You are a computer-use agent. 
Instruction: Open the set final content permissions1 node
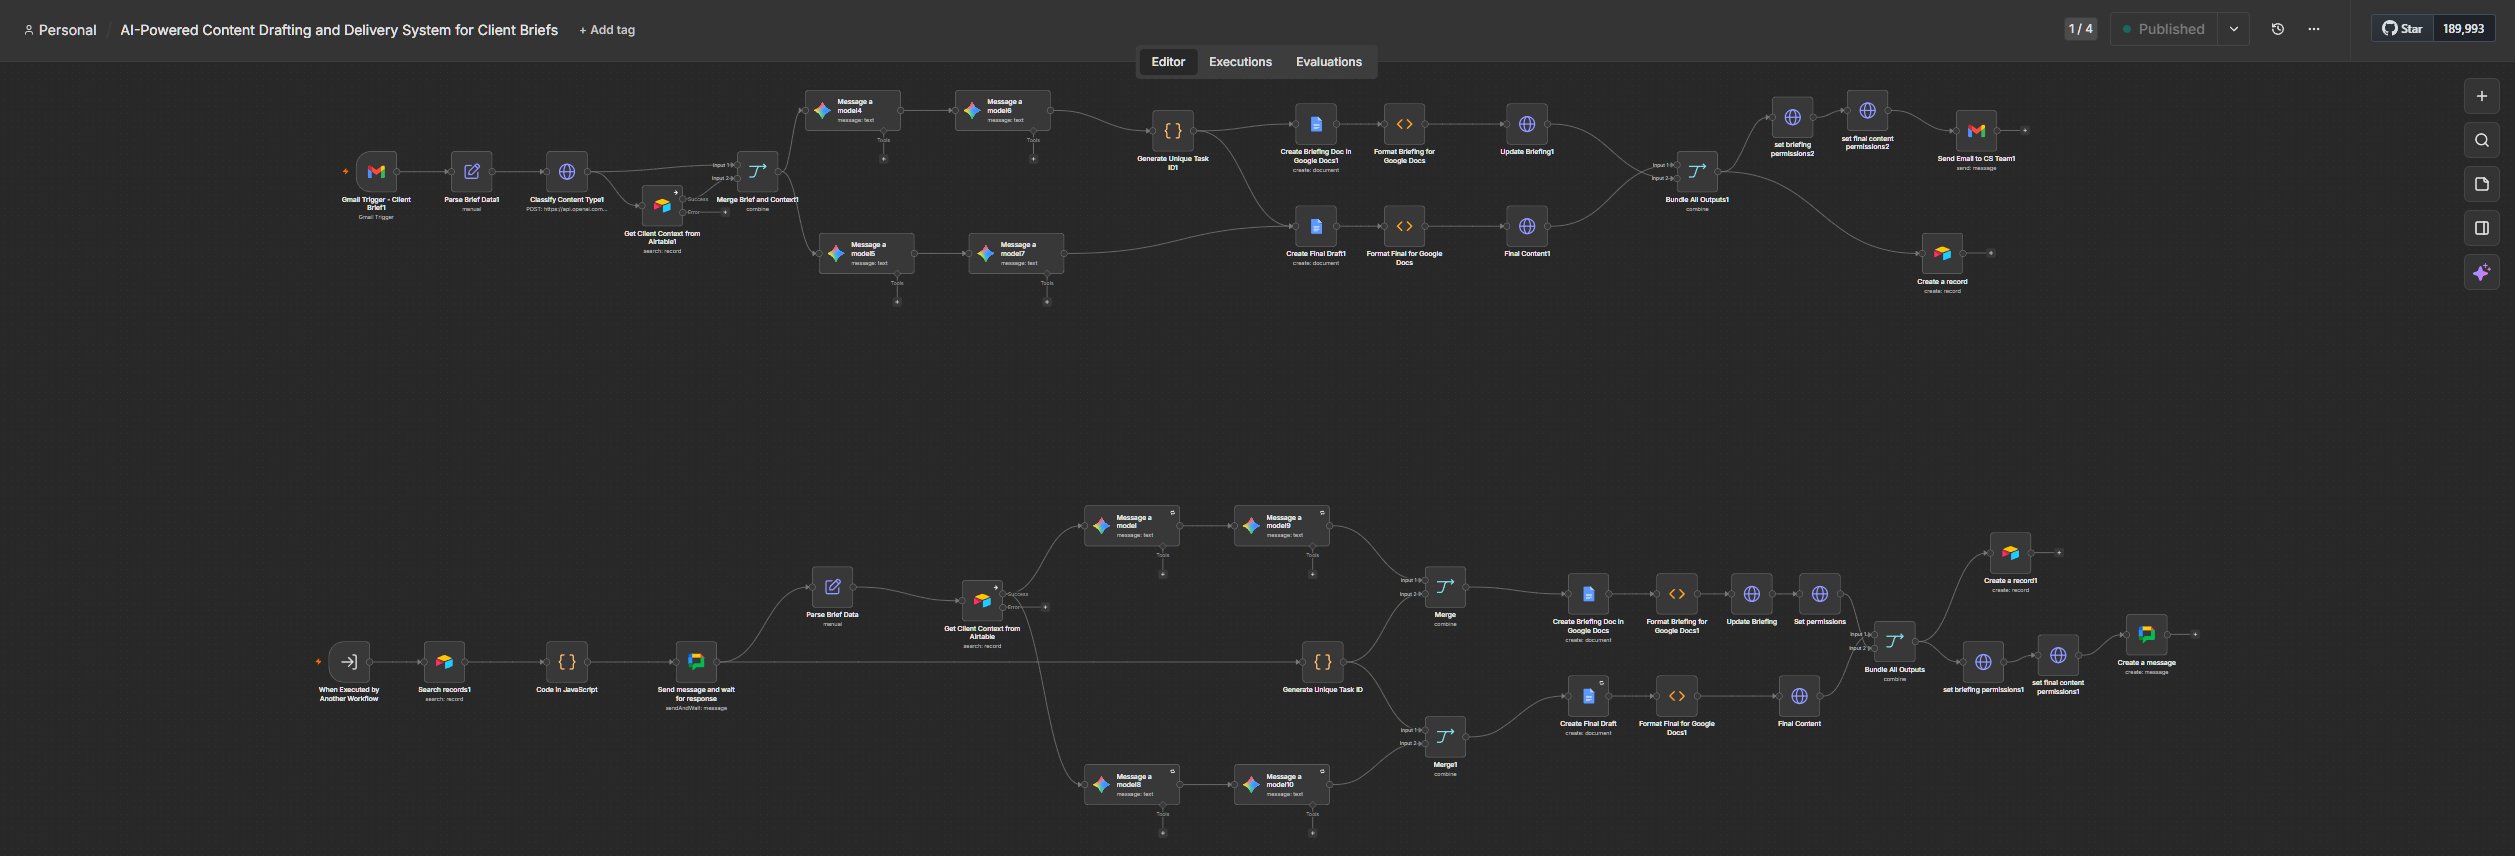pyautogui.click(x=2058, y=655)
